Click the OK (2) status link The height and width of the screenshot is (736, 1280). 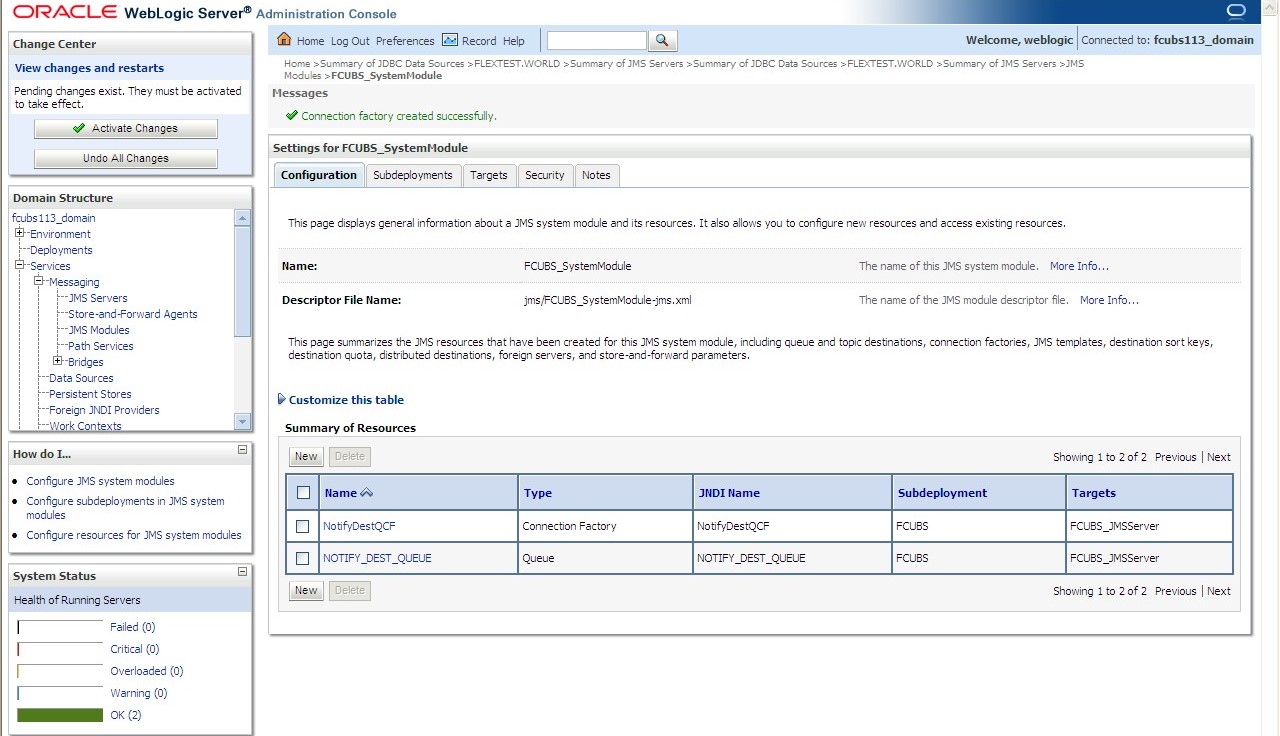click(x=126, y=715)
